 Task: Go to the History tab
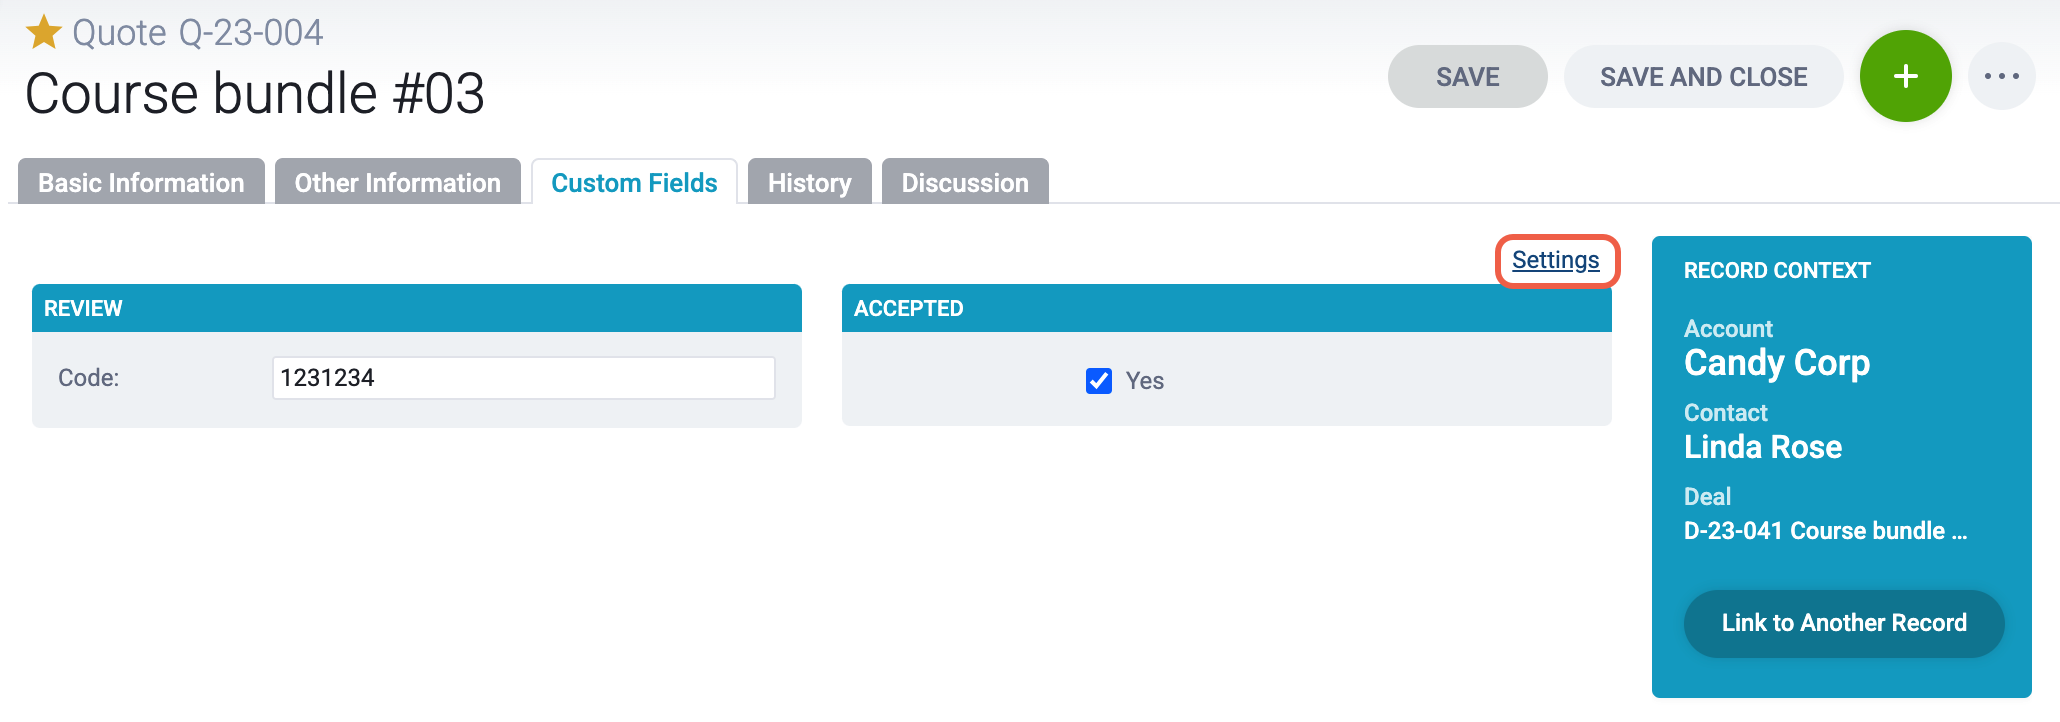809,182
